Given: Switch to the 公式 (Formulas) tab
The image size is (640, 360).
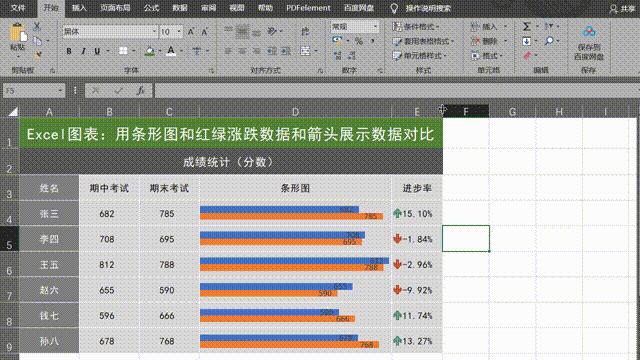Looking at the screenshot, I should pos(151,8).
